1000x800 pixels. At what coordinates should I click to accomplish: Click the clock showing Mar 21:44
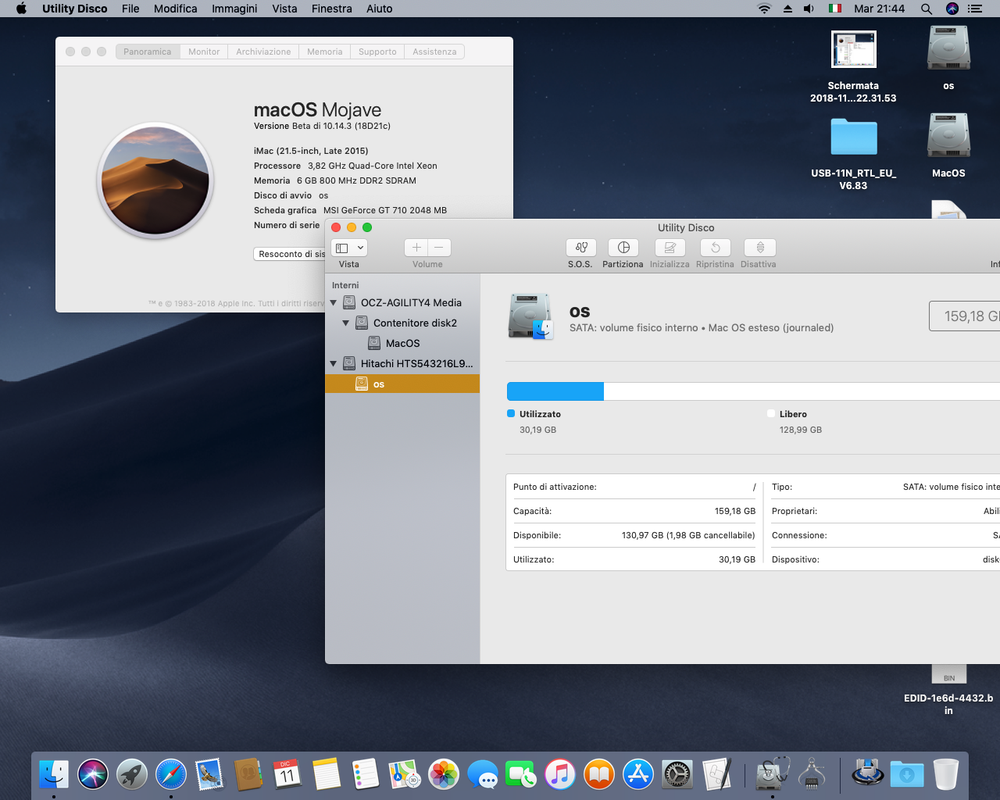[x=879, y=8]
